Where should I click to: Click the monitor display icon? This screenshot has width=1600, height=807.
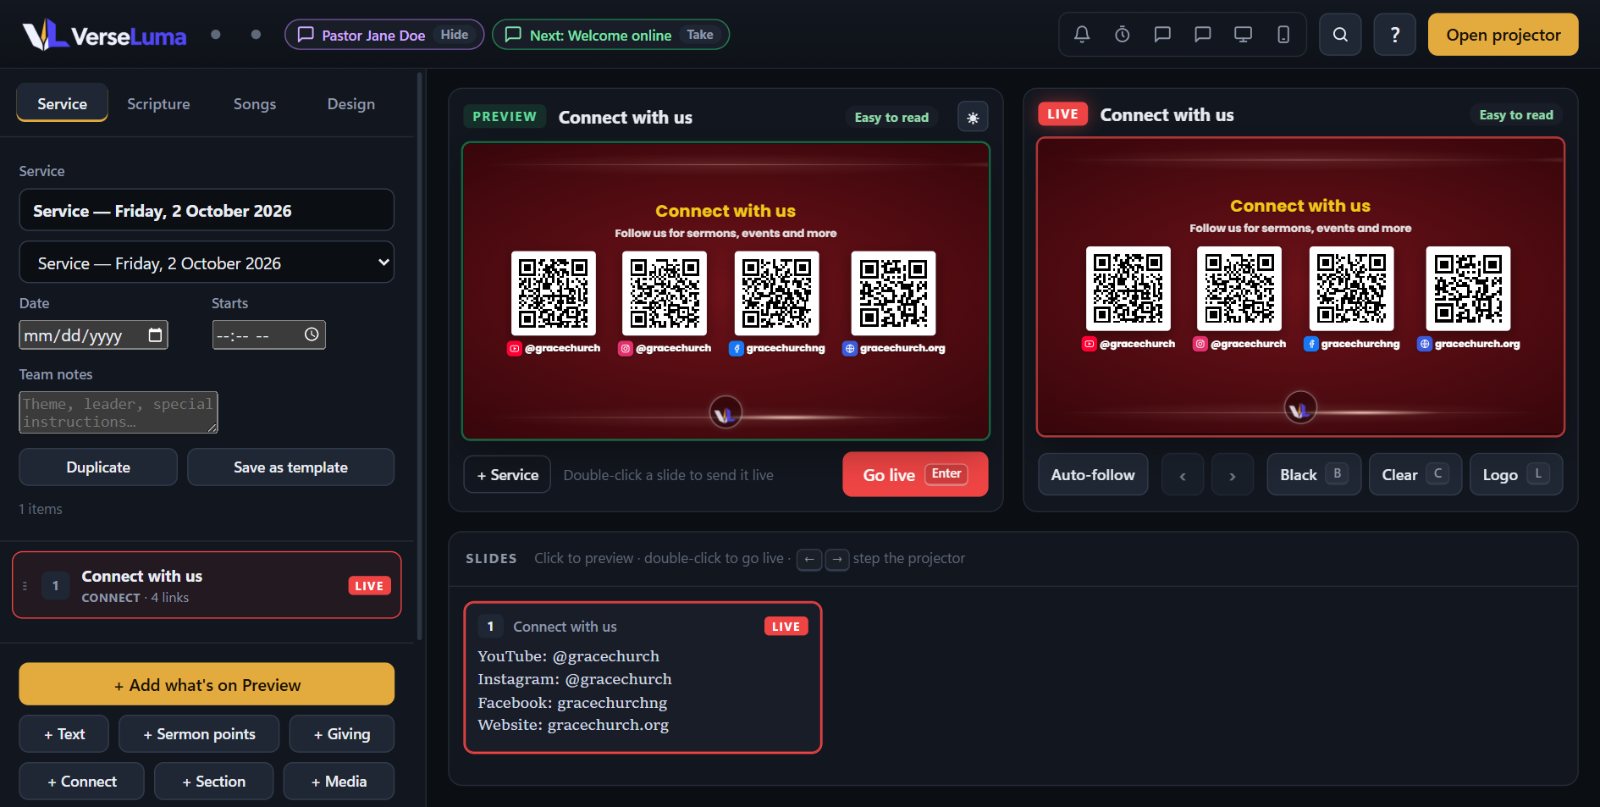coord(1243,35)
